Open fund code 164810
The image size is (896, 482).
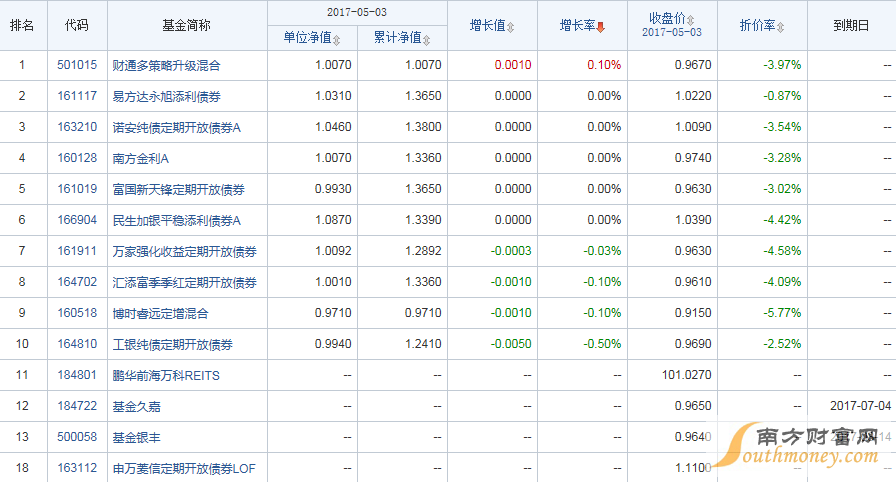(x=77, y=344)
